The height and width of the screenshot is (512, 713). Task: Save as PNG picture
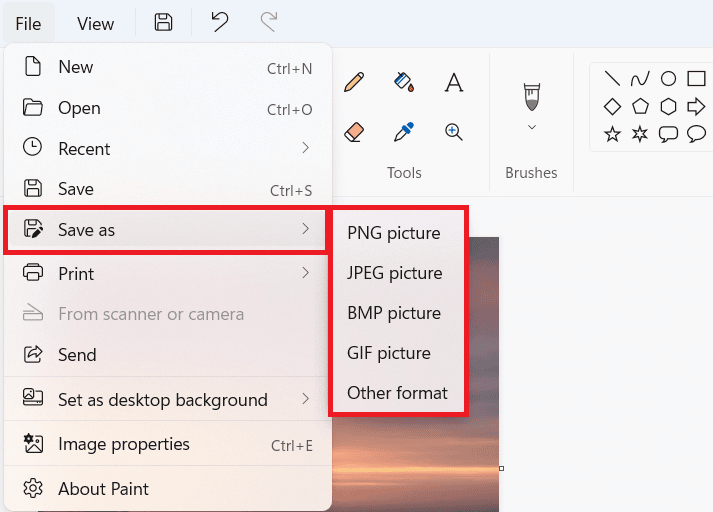click(x=398, y=233)
